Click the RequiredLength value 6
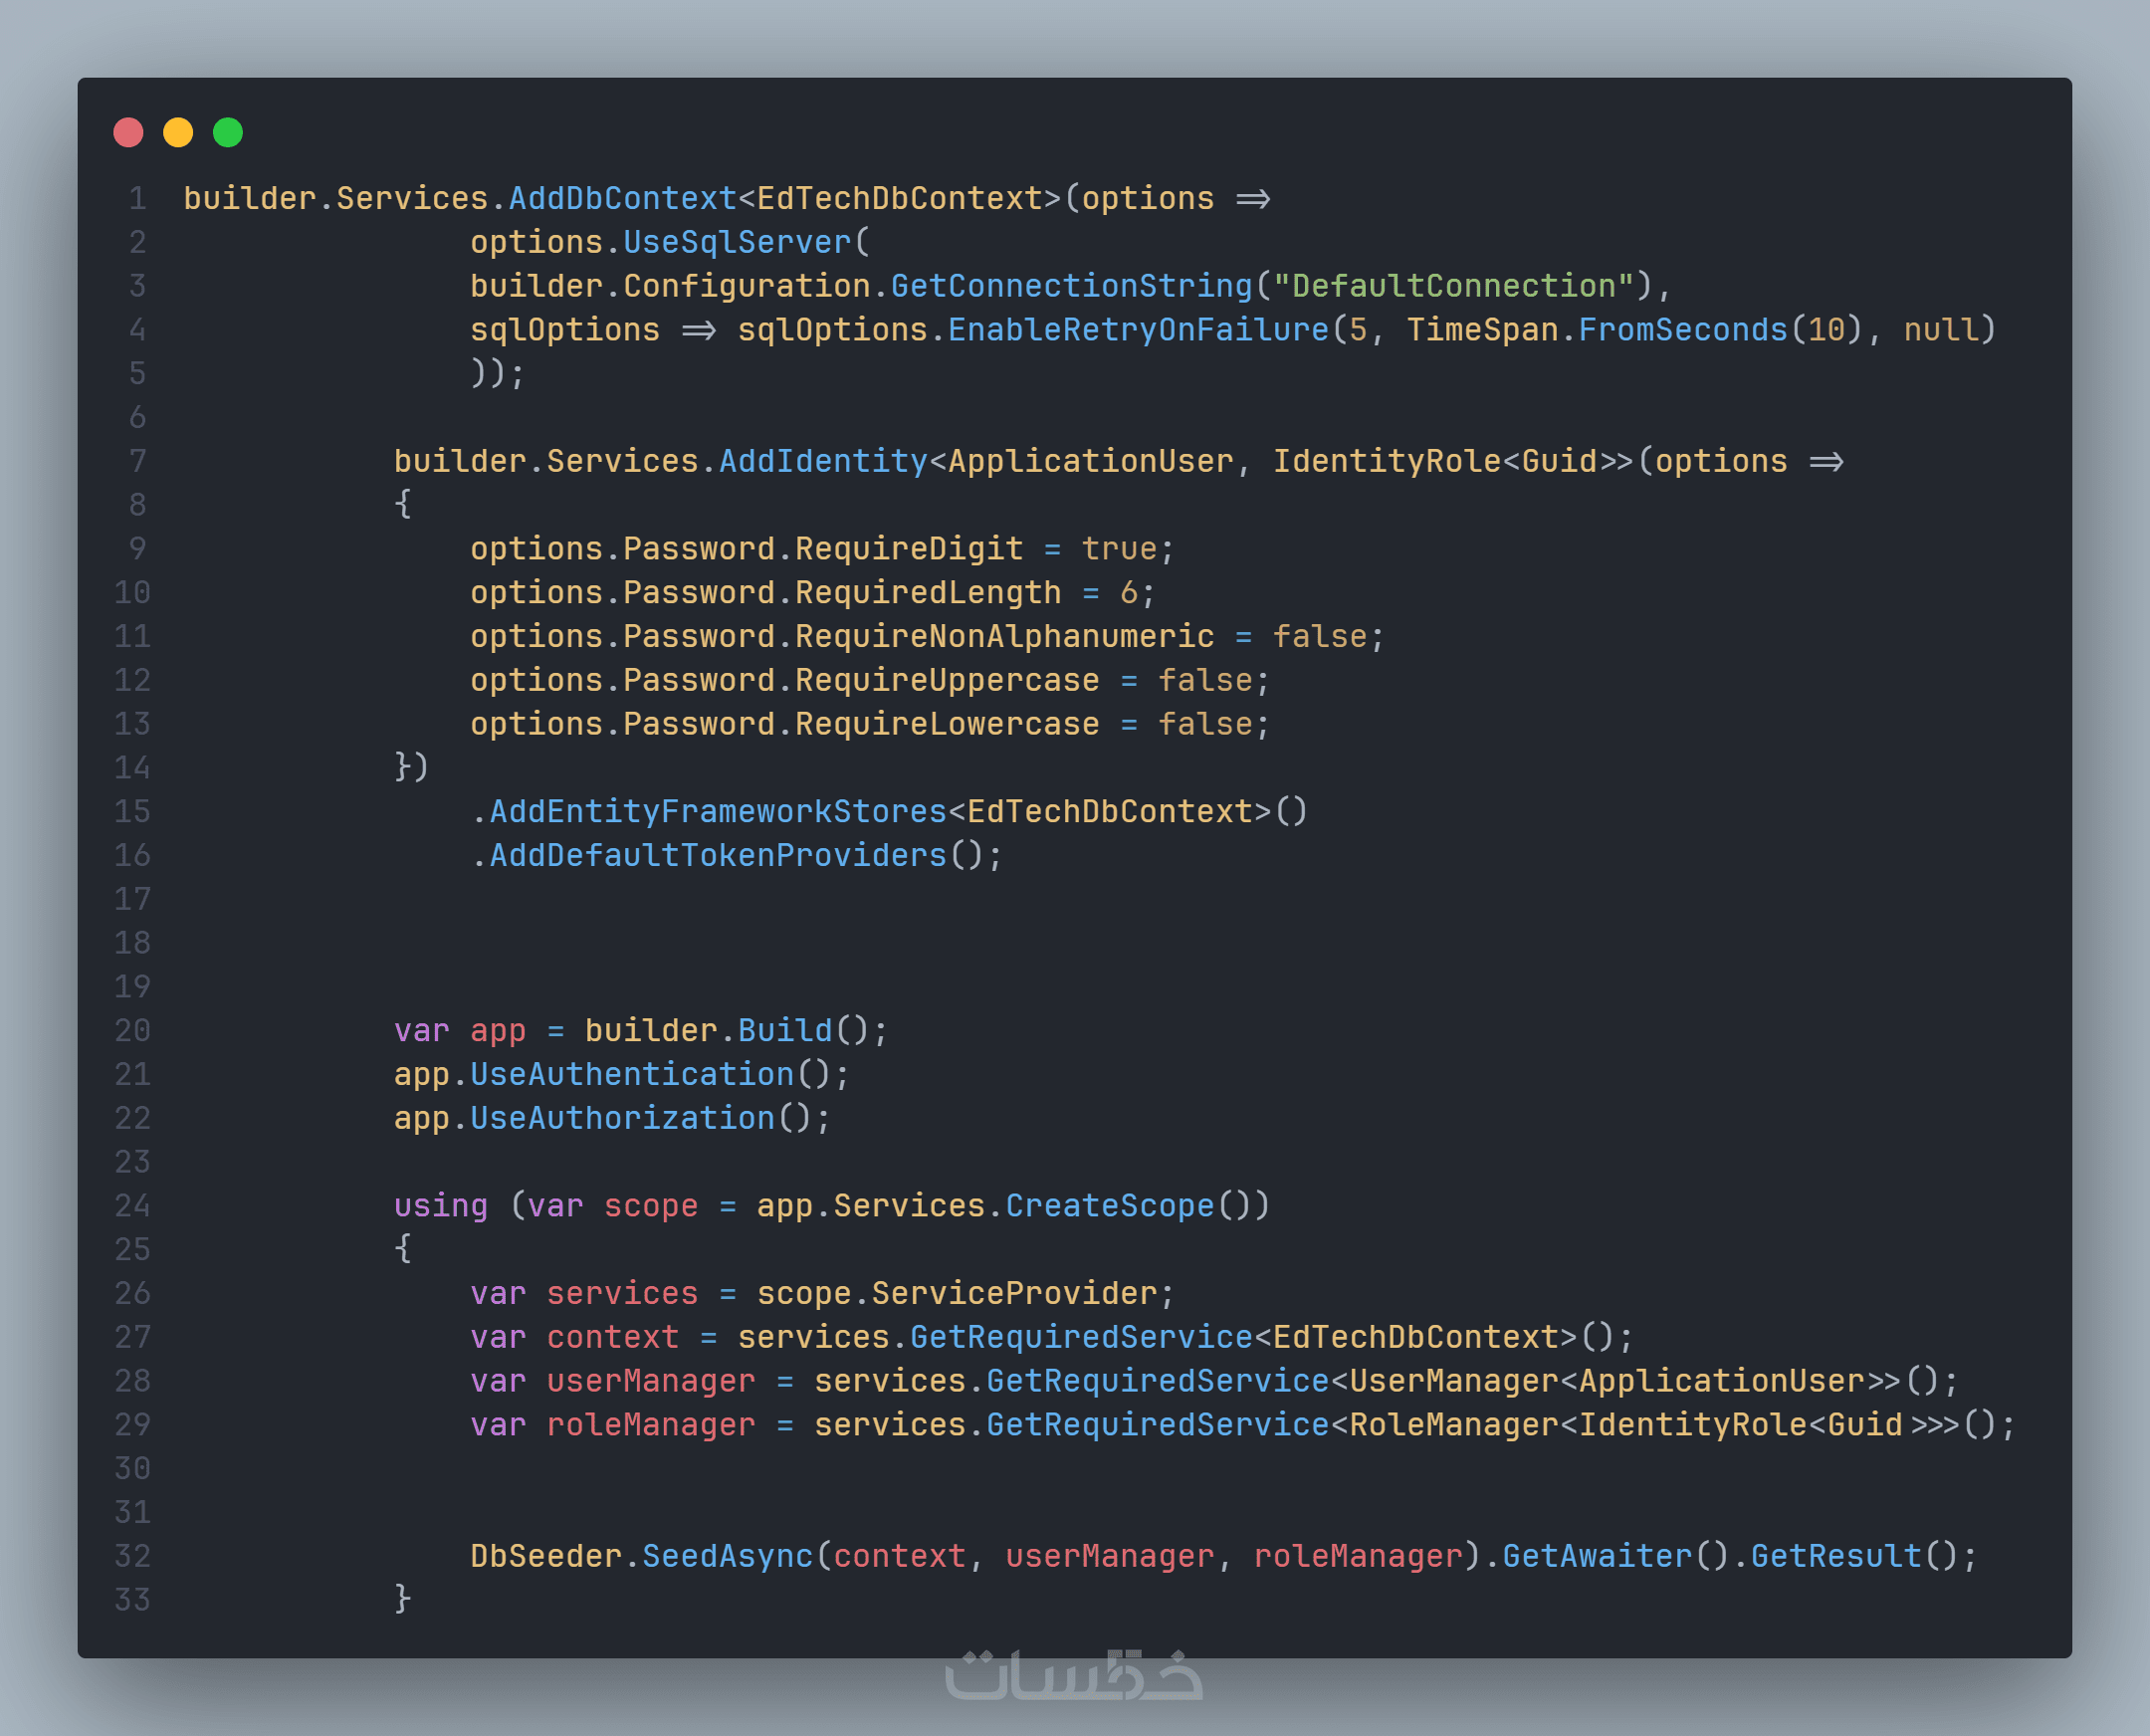 click(x=1128, y=593)
